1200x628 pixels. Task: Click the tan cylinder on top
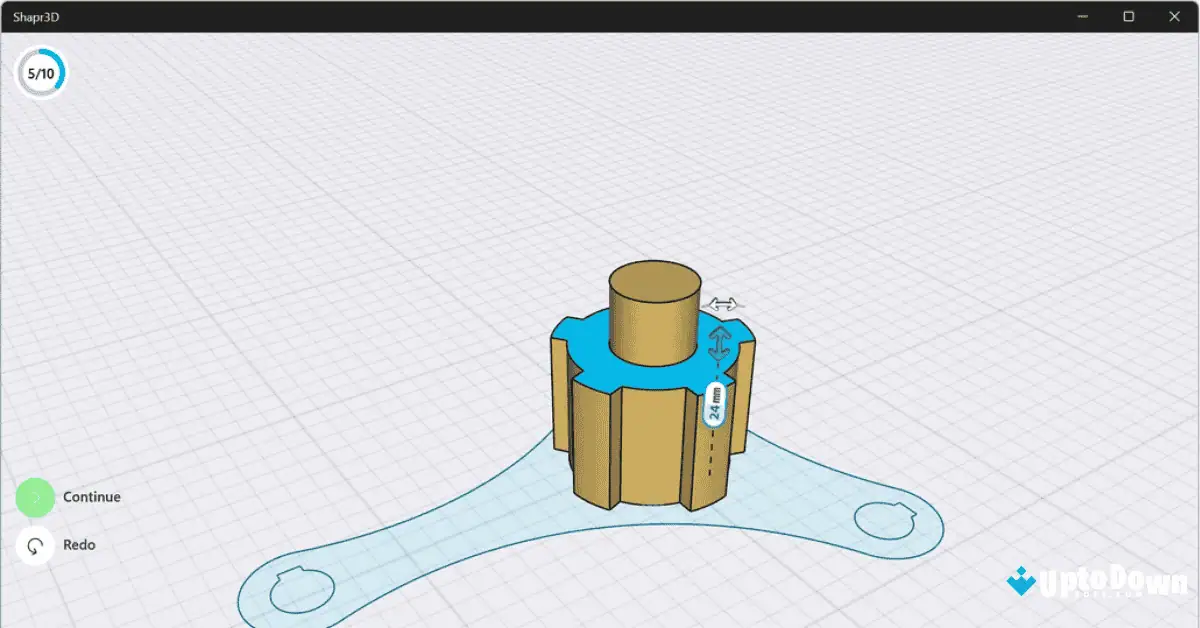click(652, 300)
